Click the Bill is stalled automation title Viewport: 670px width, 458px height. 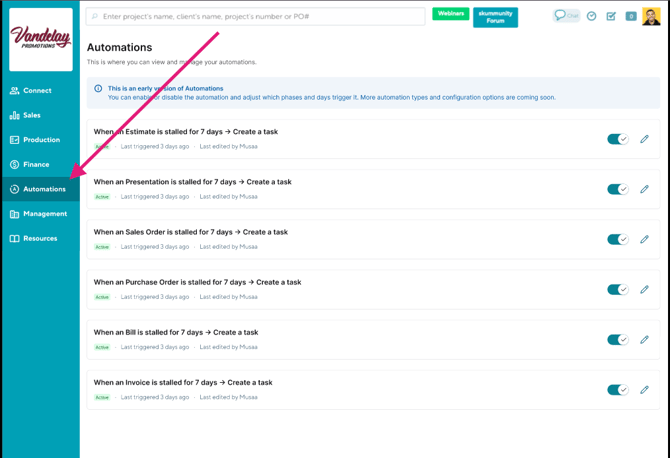176,332
